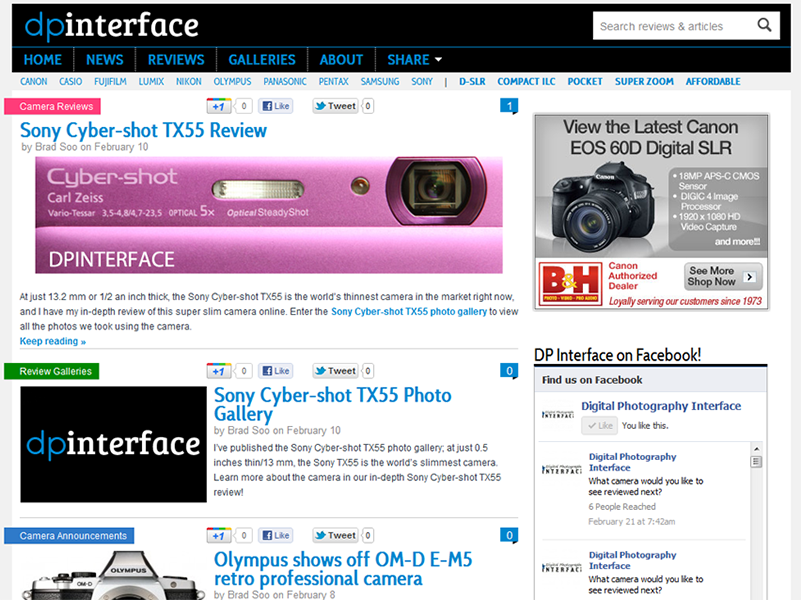Click the Camera Announcements category tag
Image resolution: width=801 pixels, height=600 pixels.
click(x=69, y=536)
